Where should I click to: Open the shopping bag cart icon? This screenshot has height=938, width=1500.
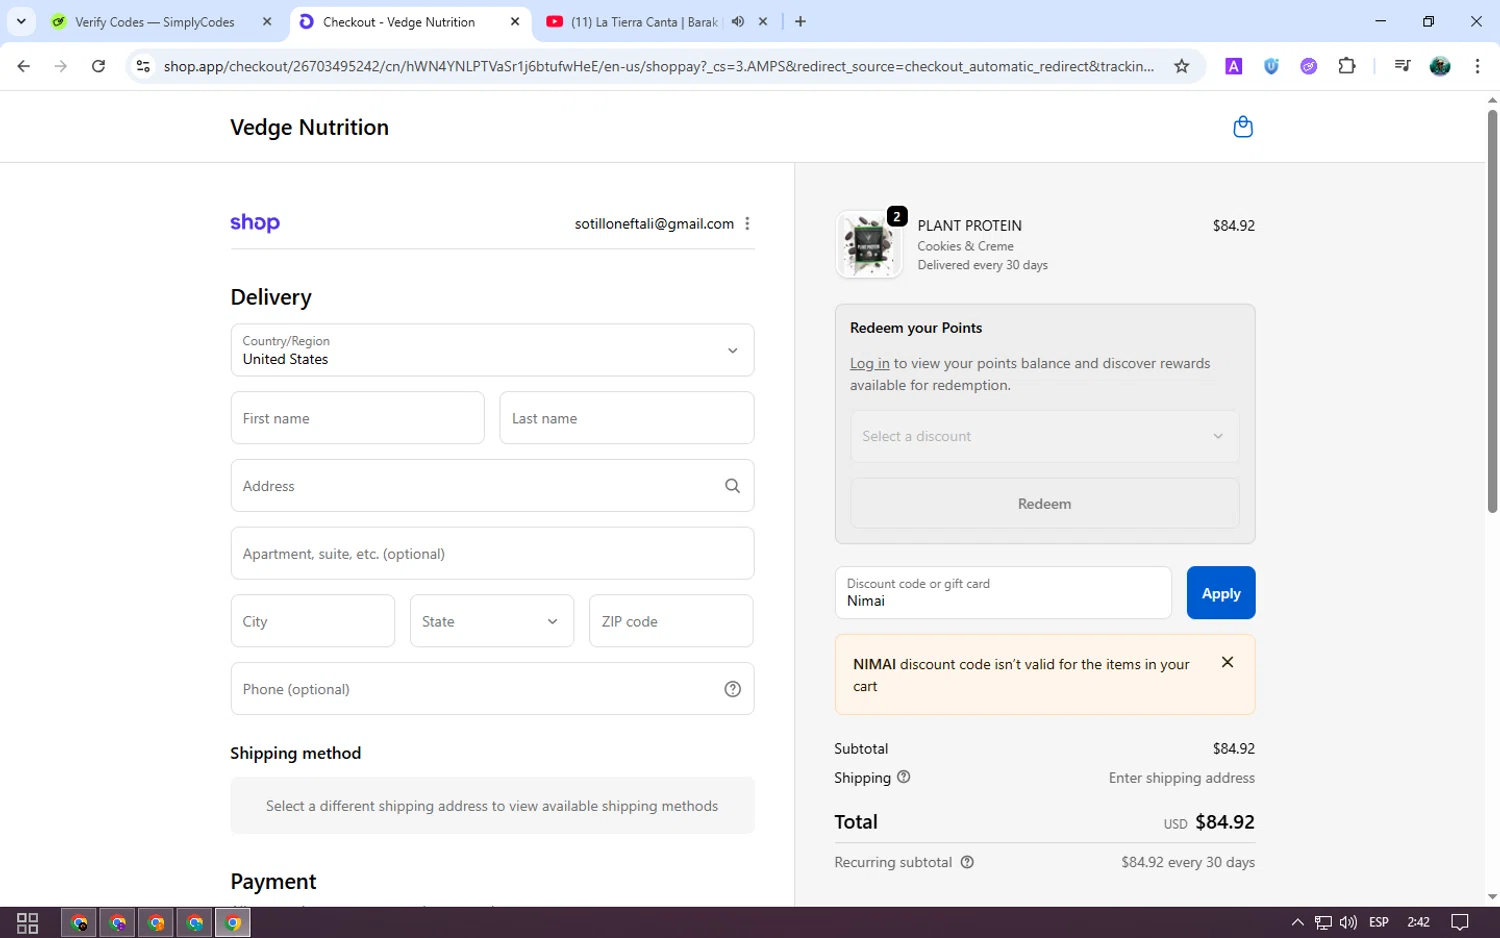(1243, 127)
